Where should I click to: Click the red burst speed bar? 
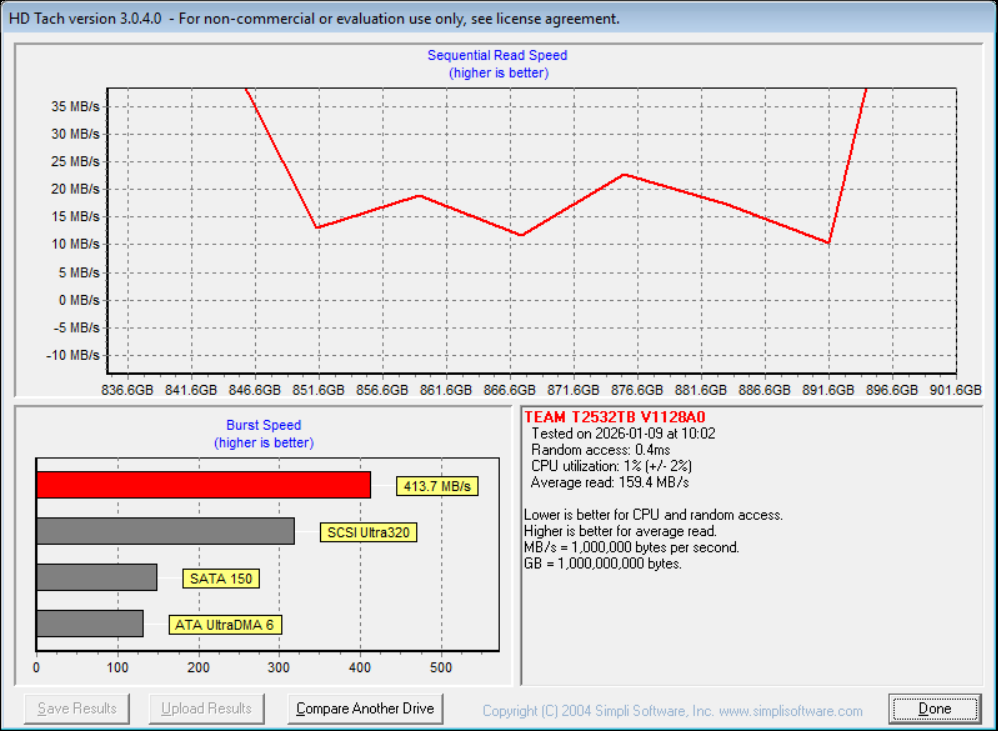pos(203,485)
